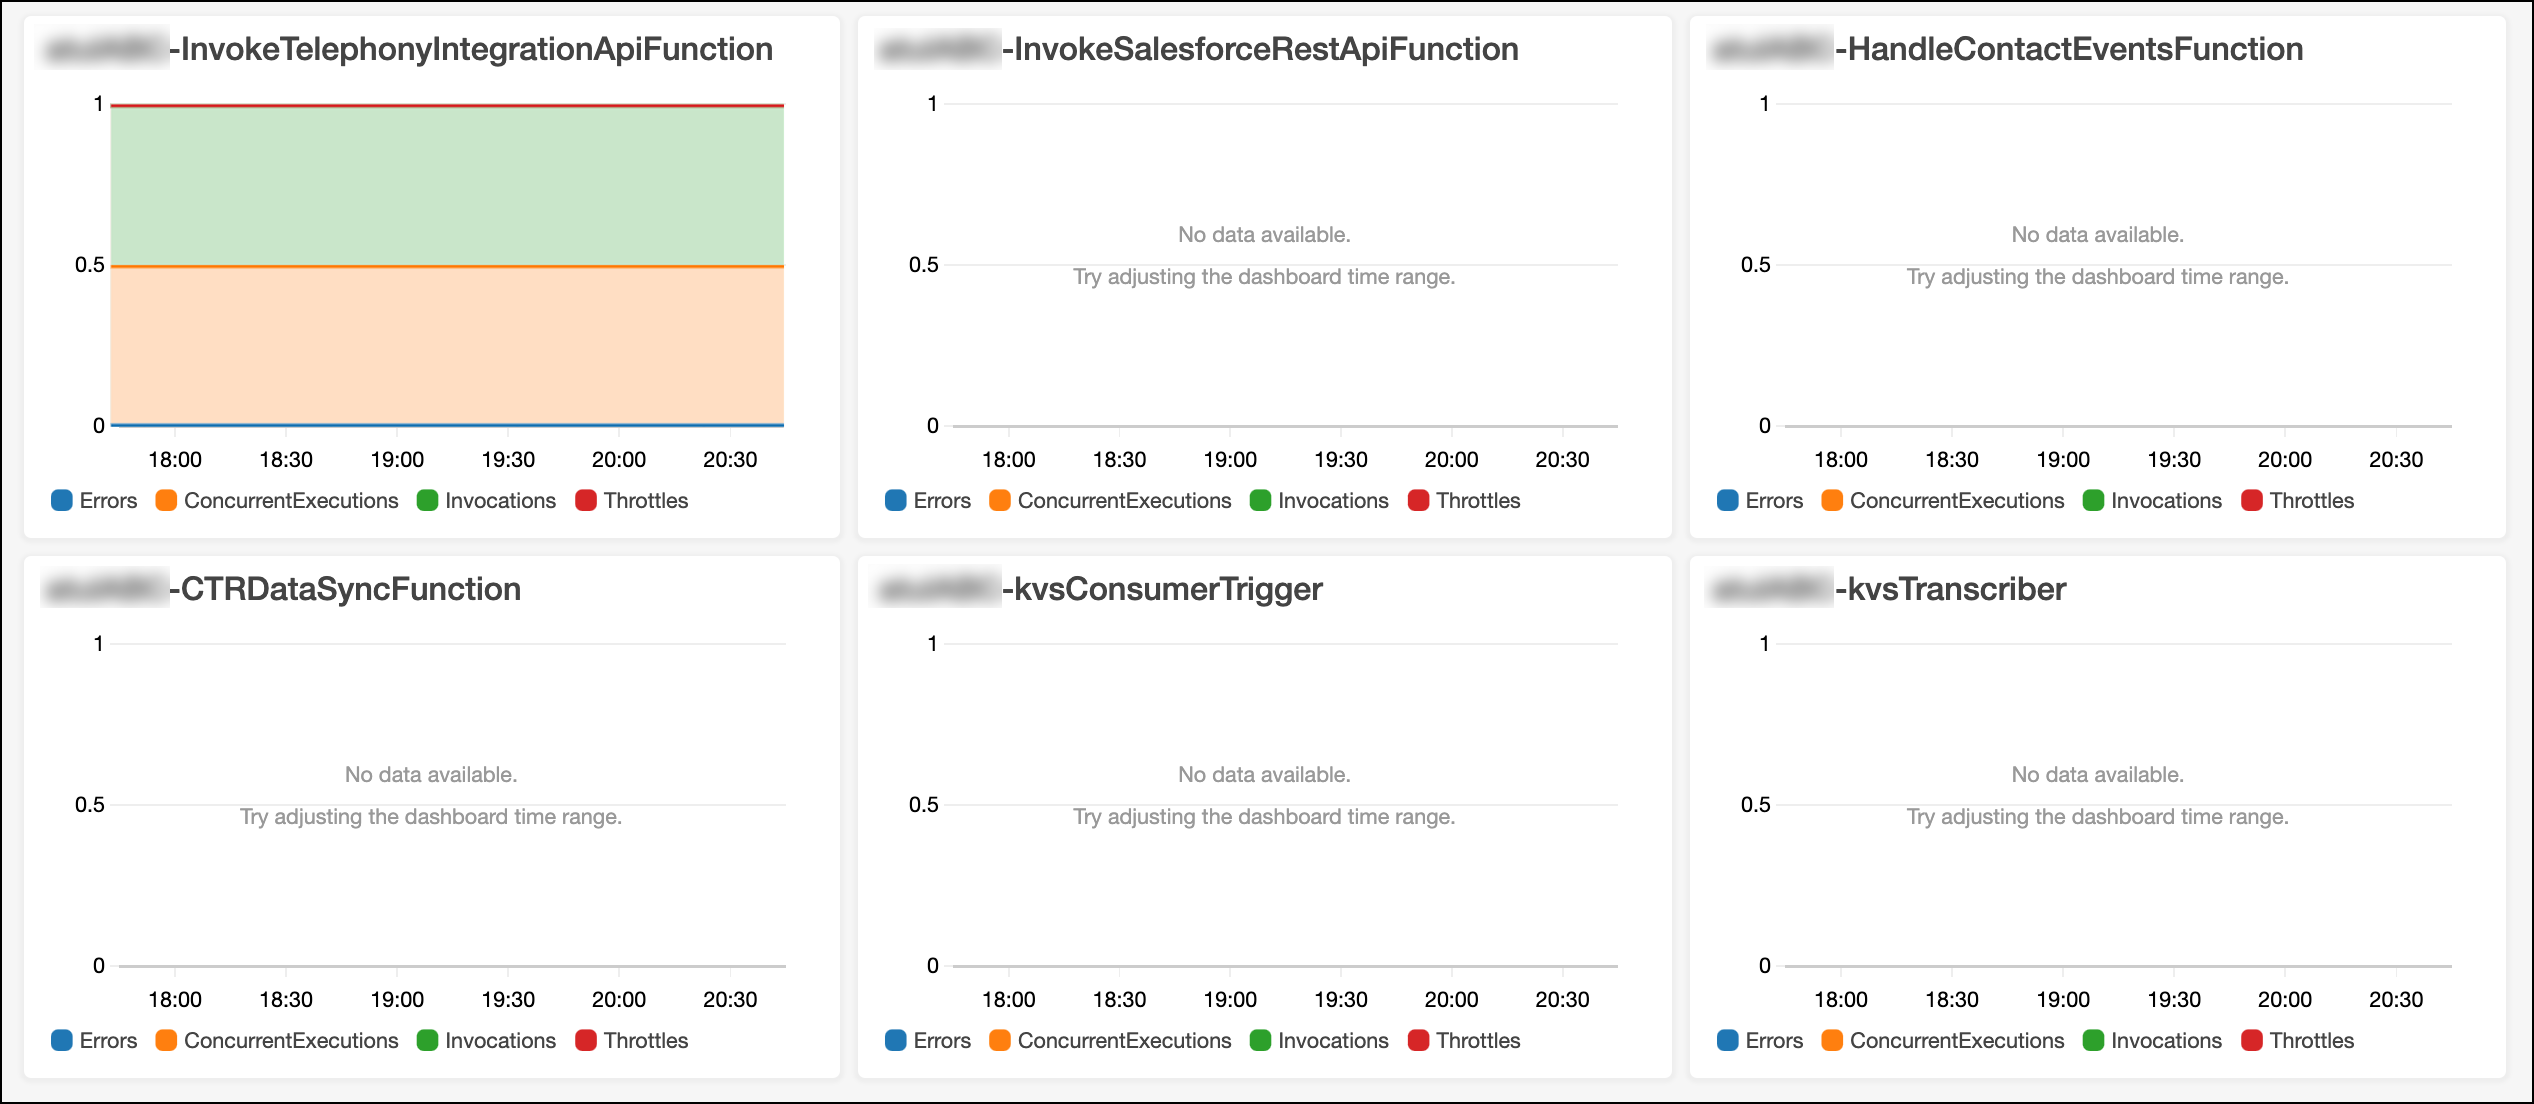Viewport: 2534px width, 1104px height.
Task: Toggle Errors legend label in InvokeSalesforceRestApiFunction widget
Action: (x=941, y=500)
